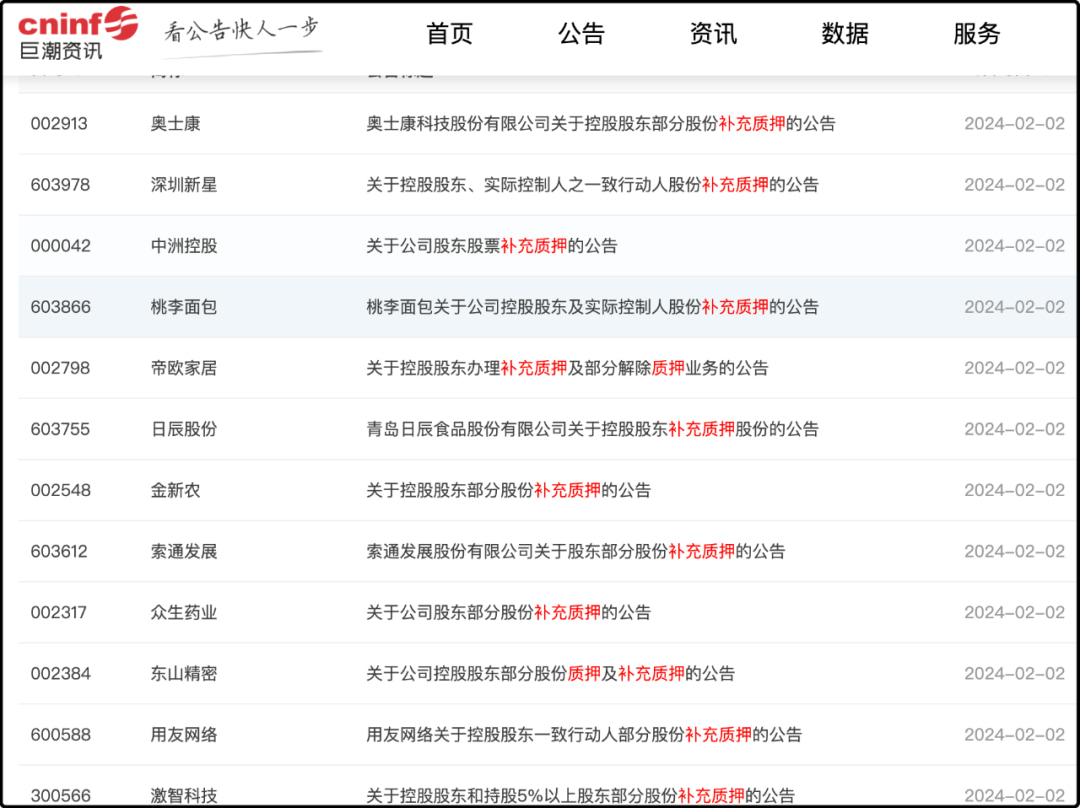Viewport: 1080px width, 808px height.
Task: Open 青岛日辰食品 补充质押股份 announcement
Action: (x=592, y=429)
